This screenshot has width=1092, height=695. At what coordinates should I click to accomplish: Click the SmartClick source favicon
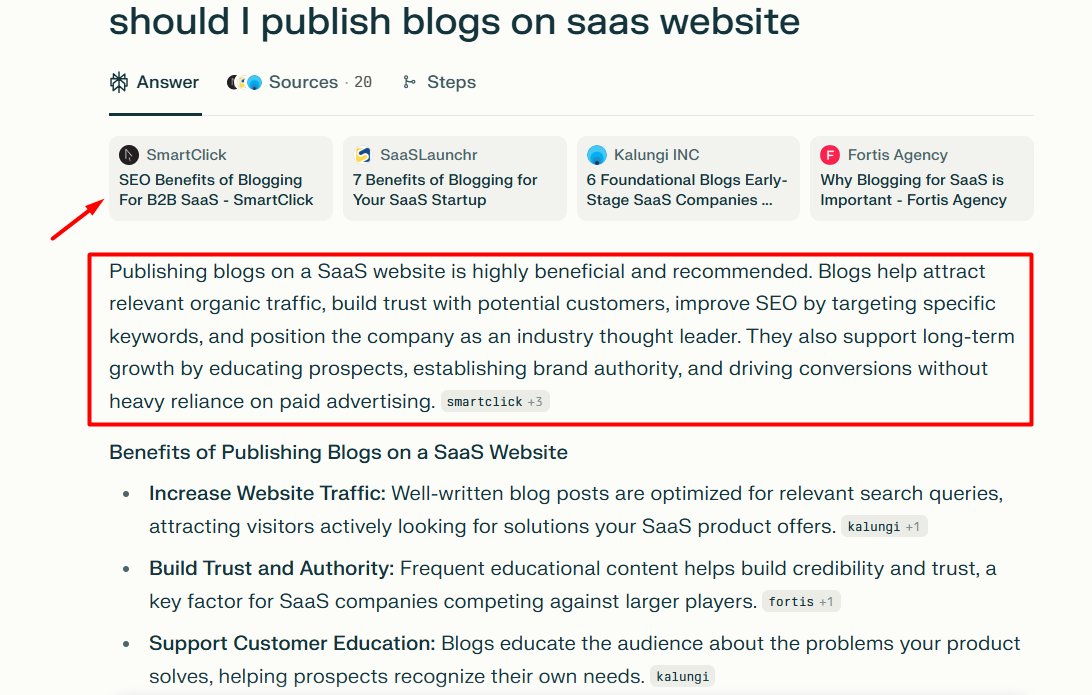click(x=128, y=155)
